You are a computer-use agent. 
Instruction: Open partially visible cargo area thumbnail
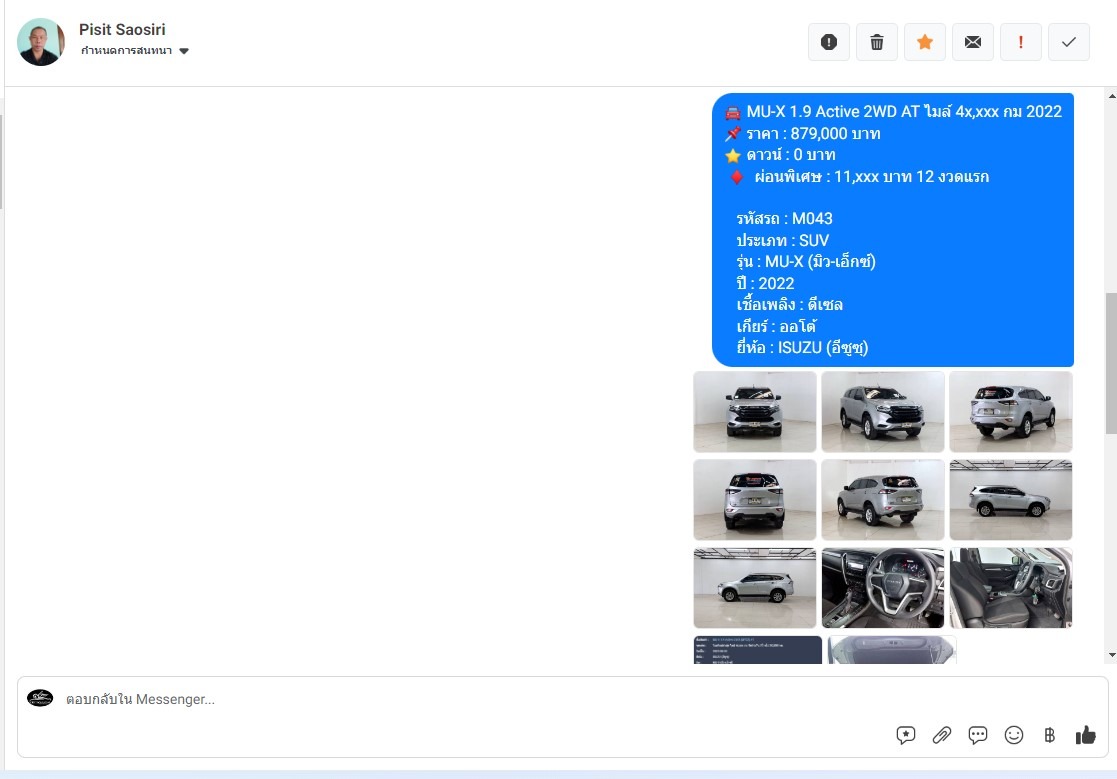[892, 650]
